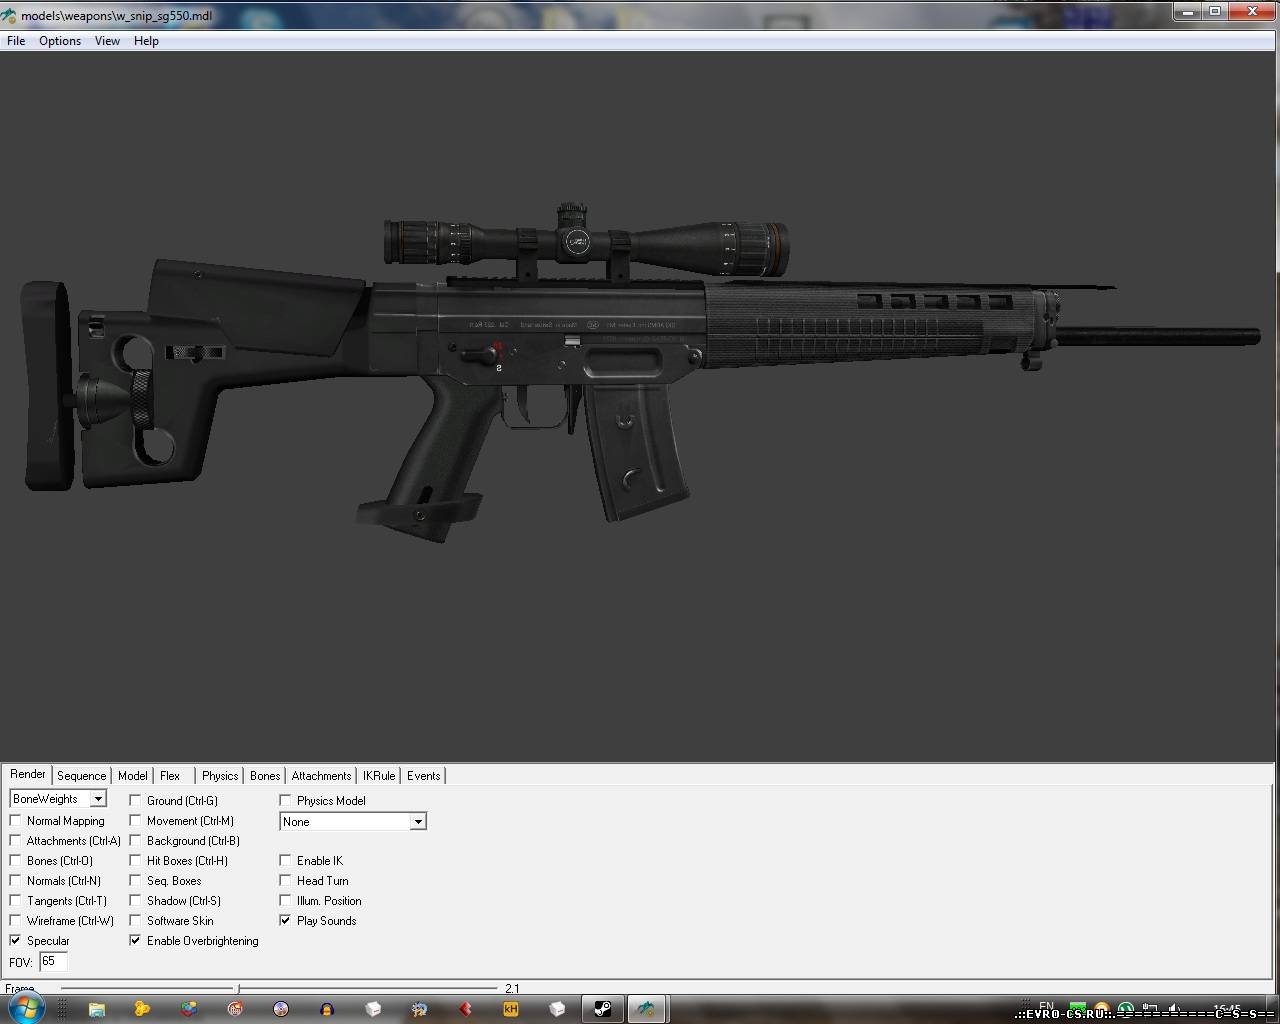
Task: Open the Attachments tab
Action: [321, 776]
